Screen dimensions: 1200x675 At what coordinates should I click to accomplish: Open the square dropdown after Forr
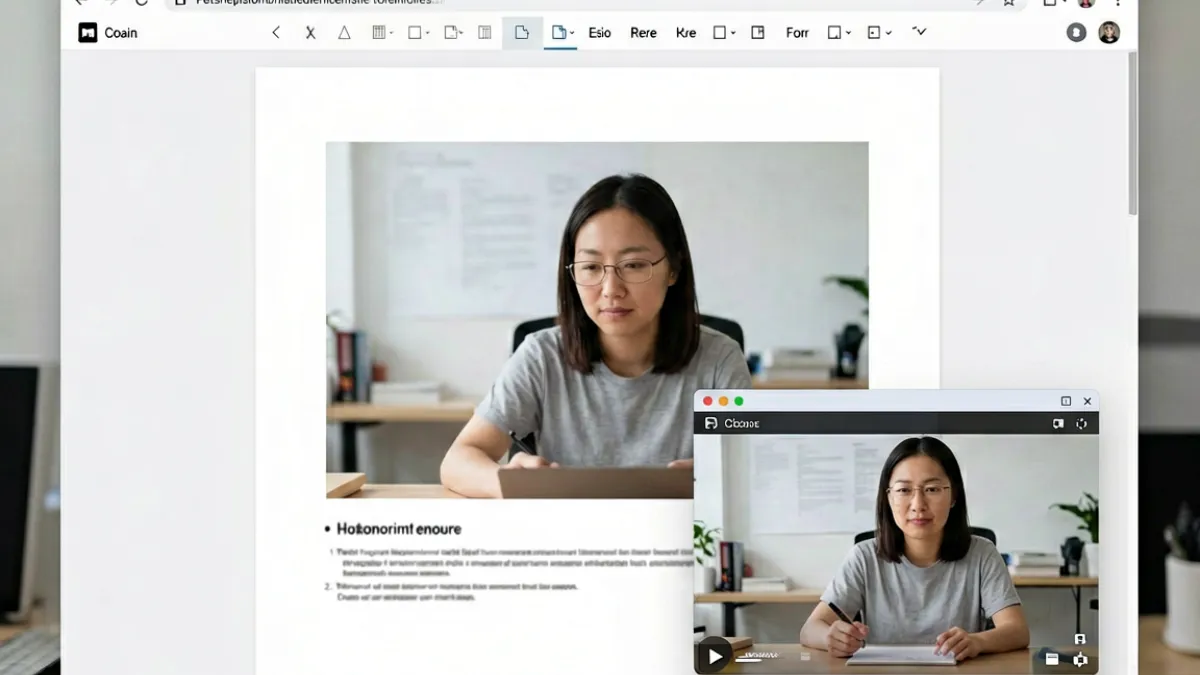tap(839, 33)
